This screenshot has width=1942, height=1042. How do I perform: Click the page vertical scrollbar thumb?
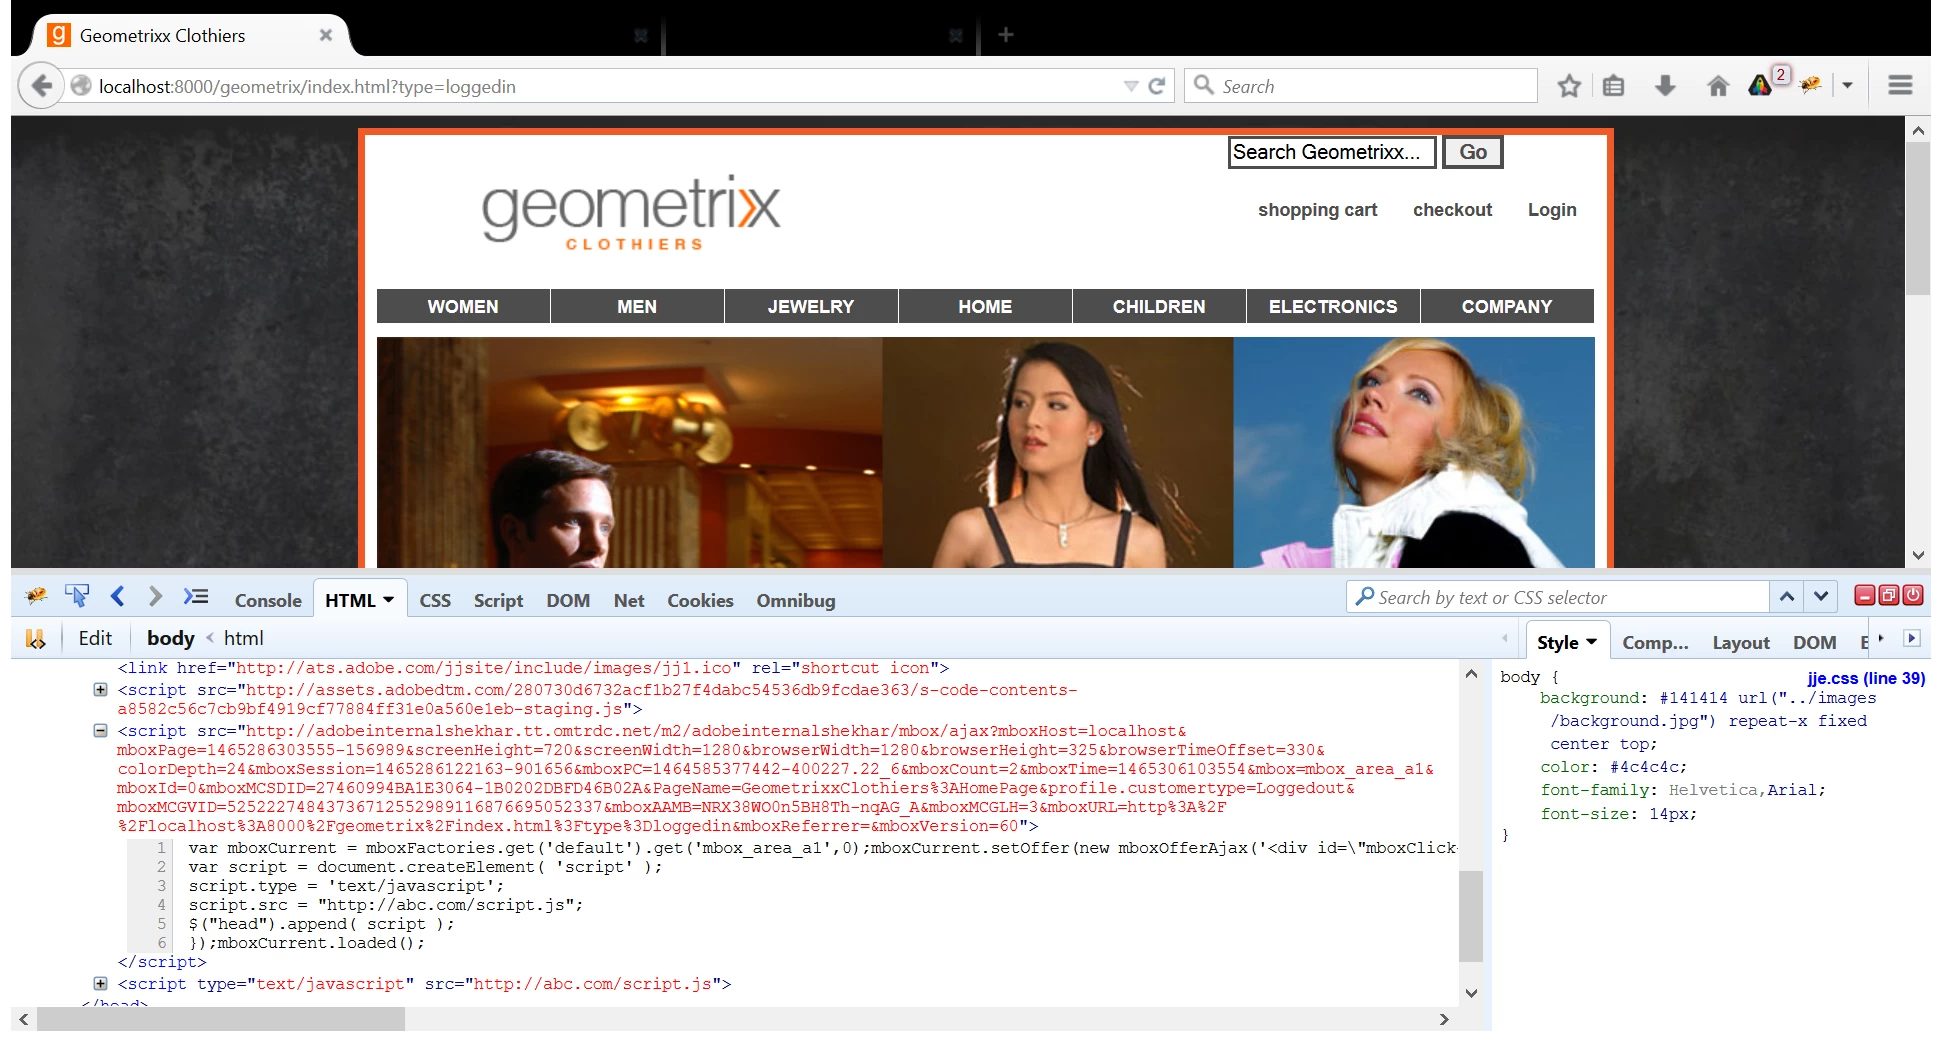[x=1917, y=219]
